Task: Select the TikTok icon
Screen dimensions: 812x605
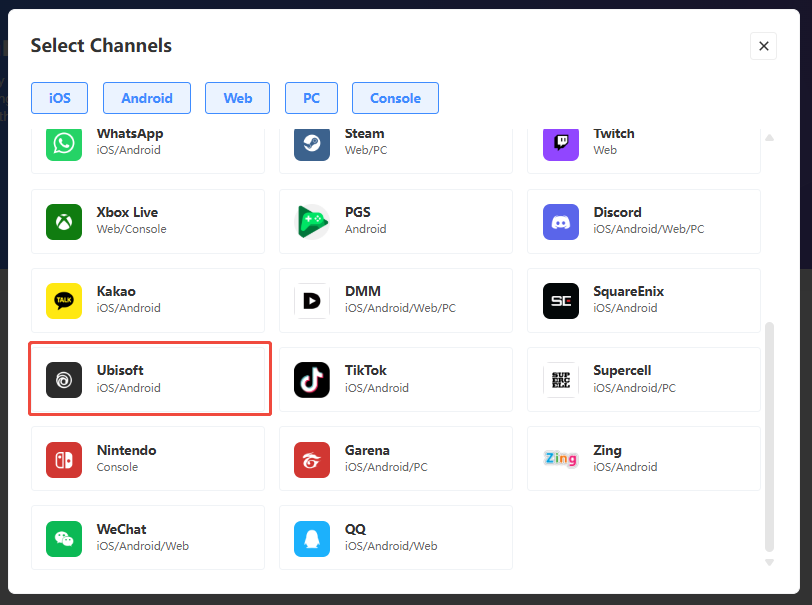Action: 312,380
